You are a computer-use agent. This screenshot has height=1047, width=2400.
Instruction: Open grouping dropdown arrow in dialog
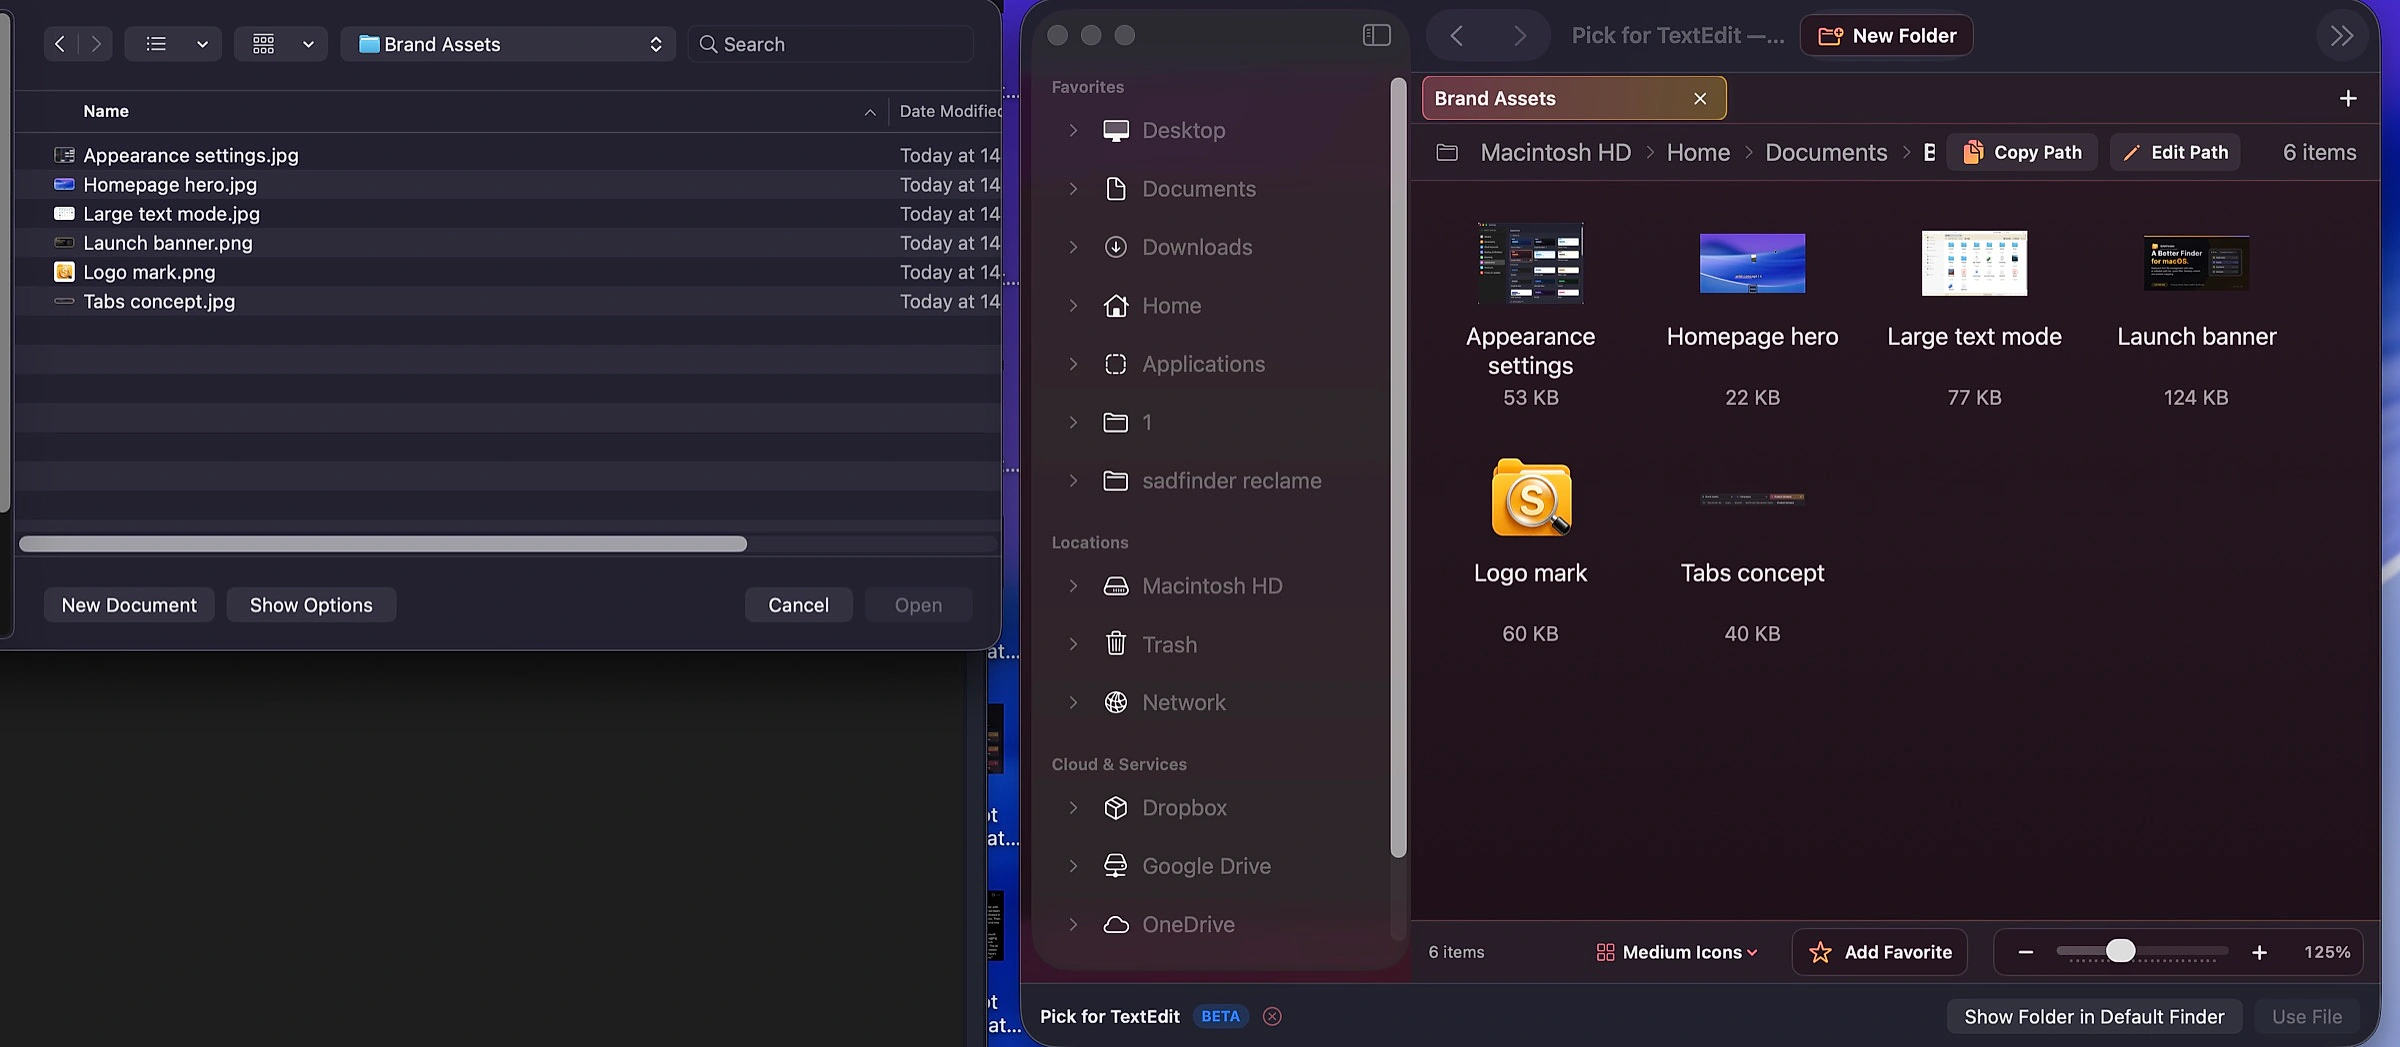pos(309,44)
